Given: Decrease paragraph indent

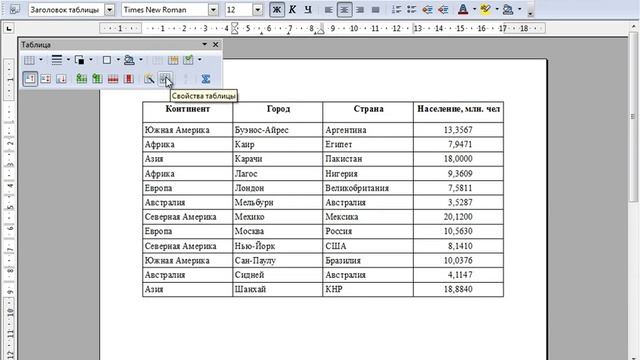Looking at the screenshot, I should 427,9.
